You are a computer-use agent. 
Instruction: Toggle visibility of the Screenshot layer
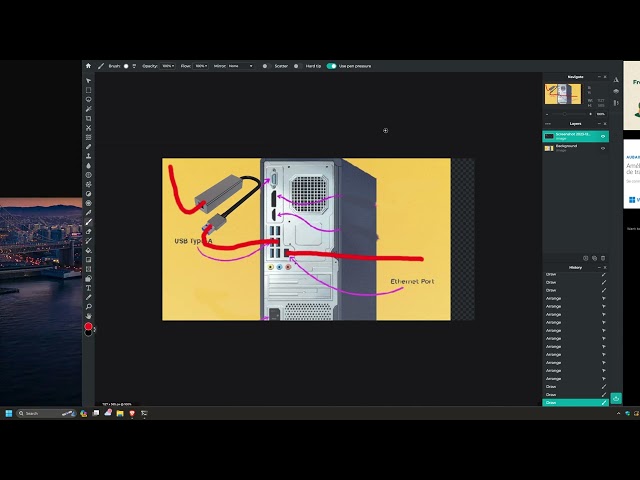click(603, 135)
